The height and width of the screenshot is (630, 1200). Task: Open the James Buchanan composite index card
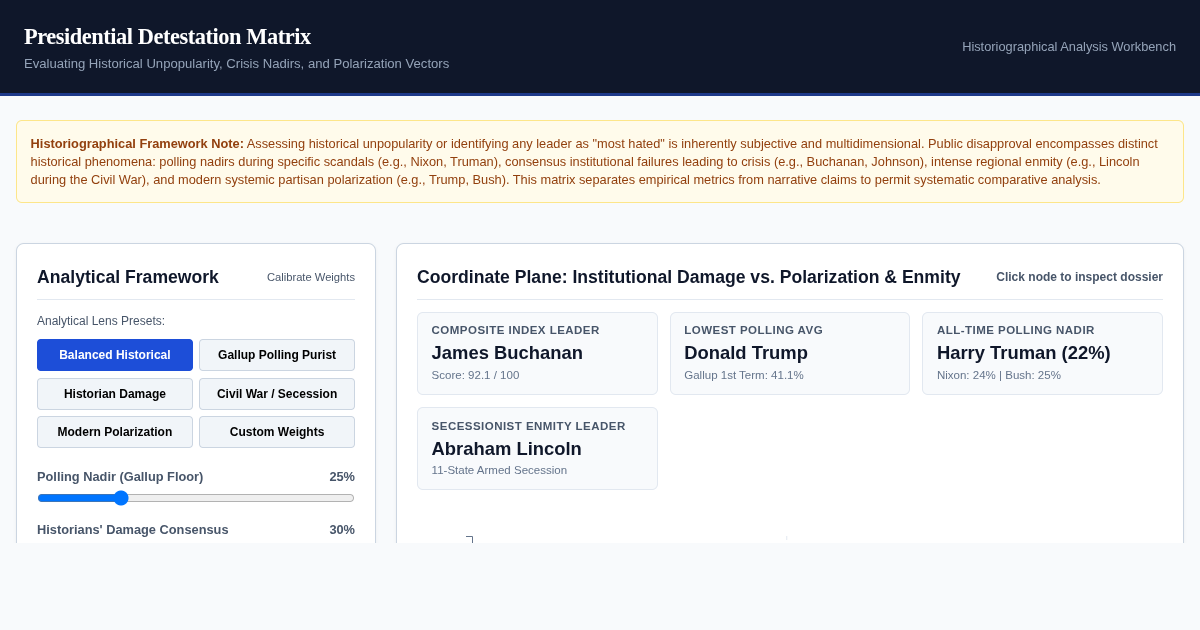coord(537,353)
